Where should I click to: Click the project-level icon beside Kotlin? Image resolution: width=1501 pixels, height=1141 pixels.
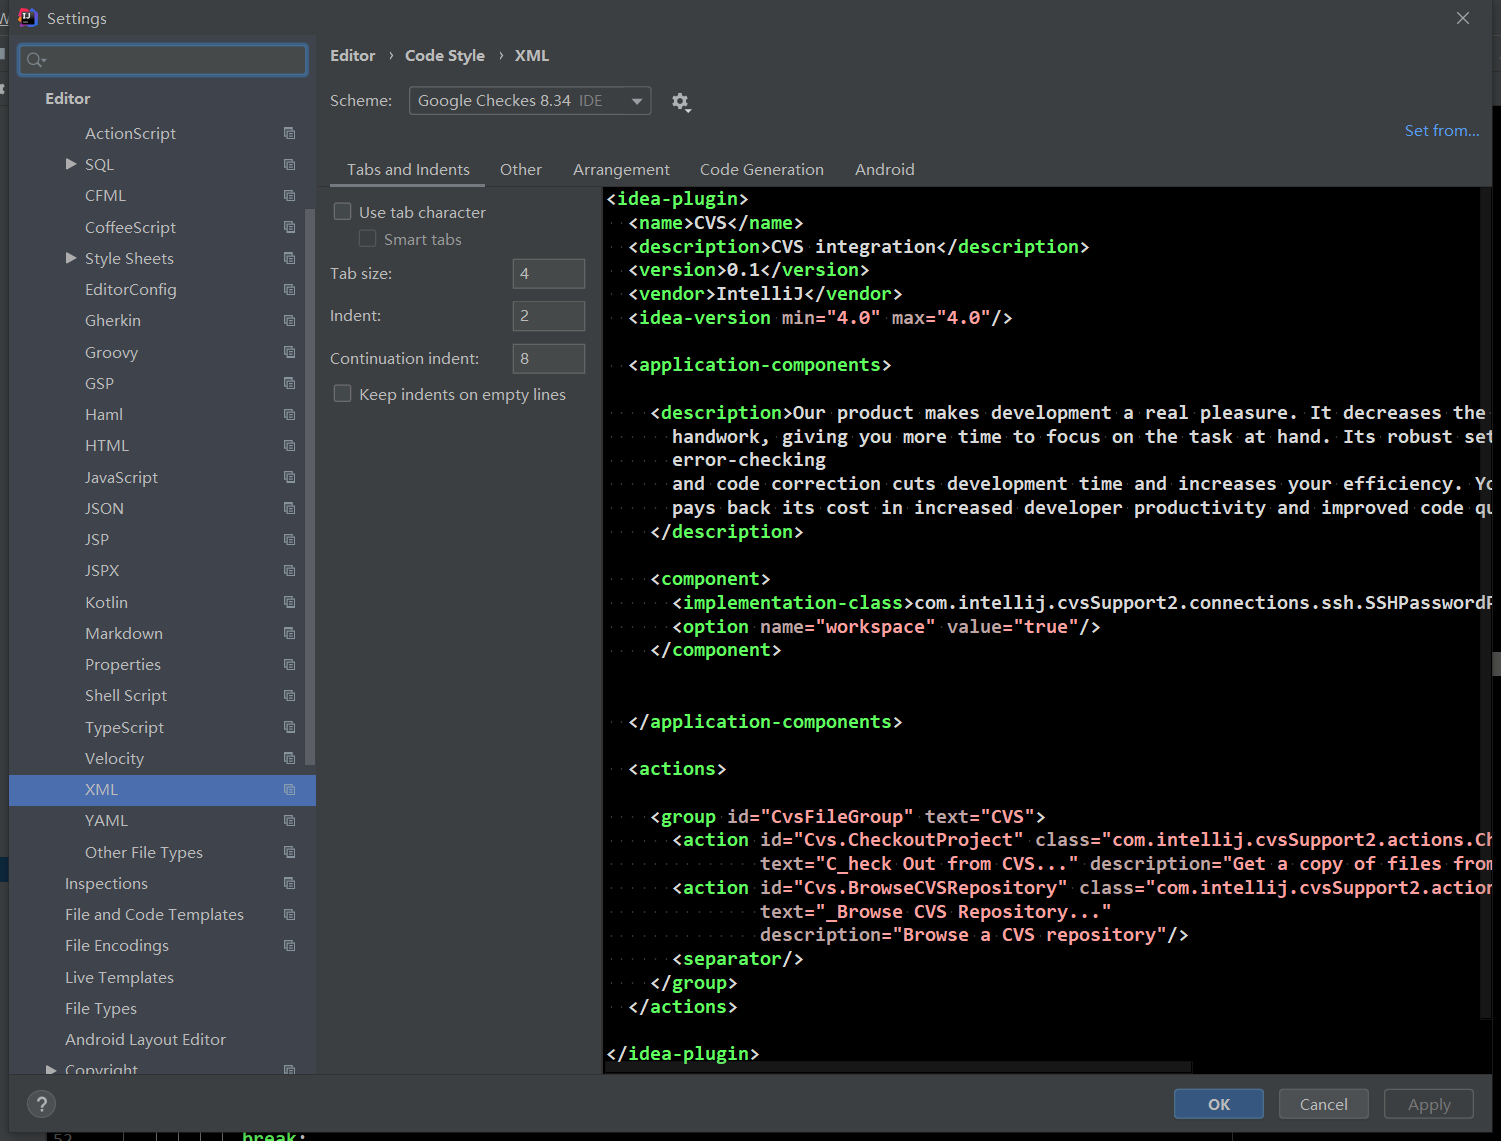pyautogui.click(x=289, y=602)
